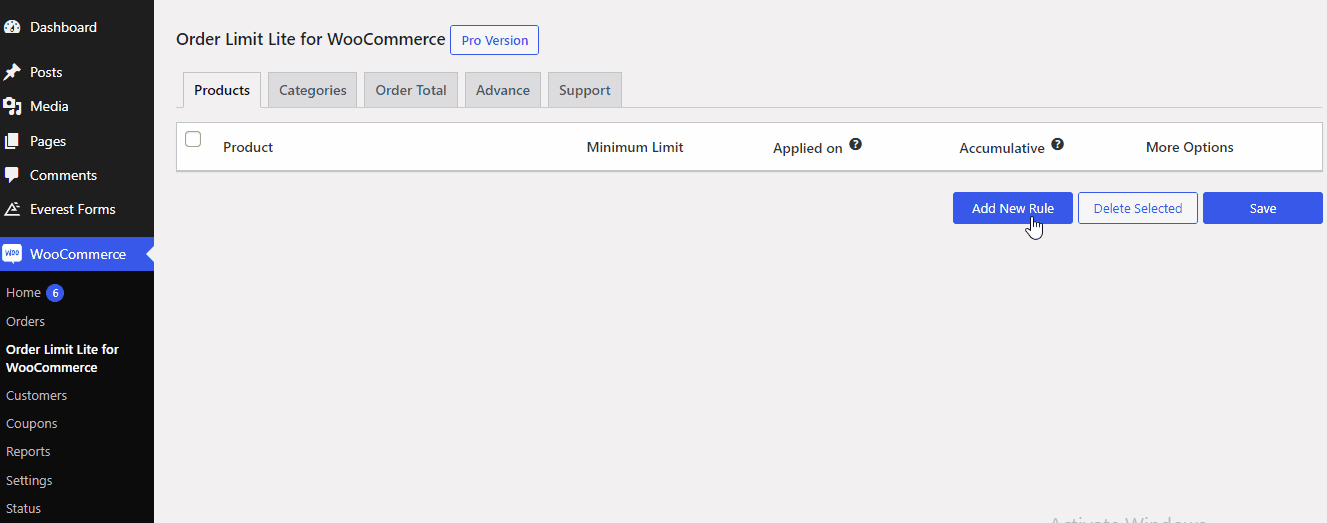Go to WooCommerce Orders
1327x523 pixels.
[x=25, y=321]
